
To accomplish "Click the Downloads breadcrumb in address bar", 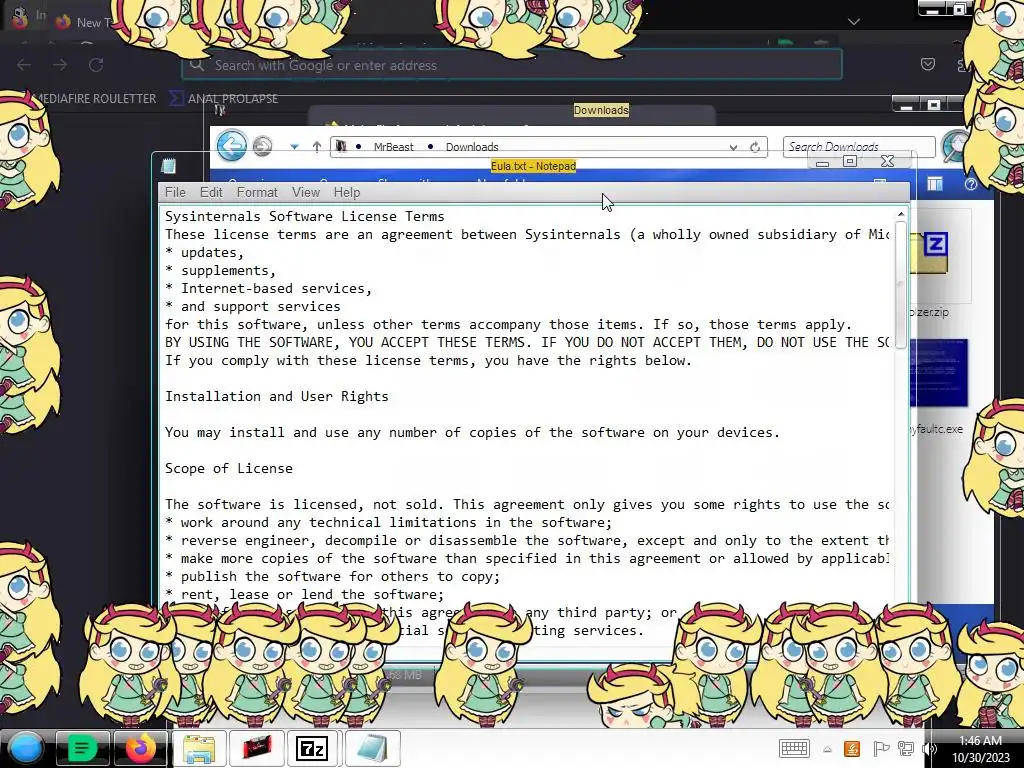I will [x=472, y=147].
